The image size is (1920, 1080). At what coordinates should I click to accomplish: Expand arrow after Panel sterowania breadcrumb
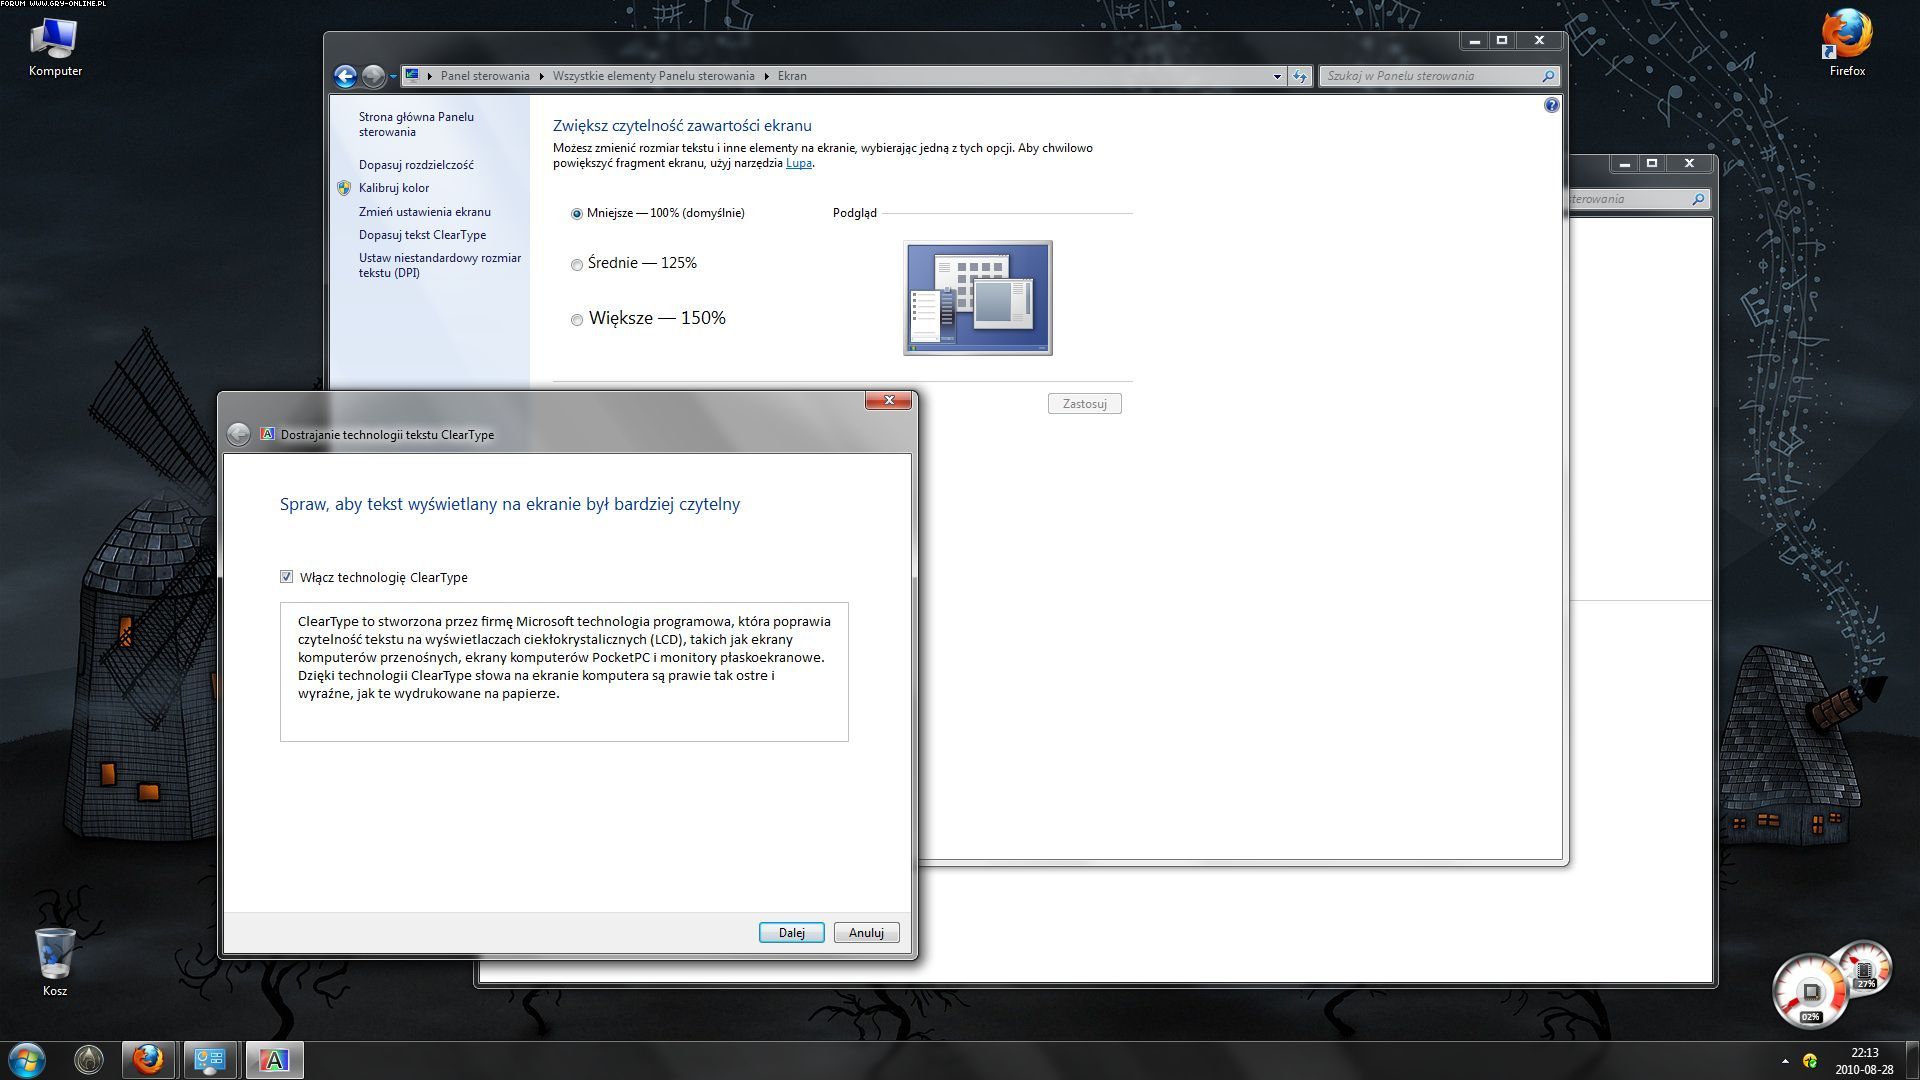click(542, 76)
